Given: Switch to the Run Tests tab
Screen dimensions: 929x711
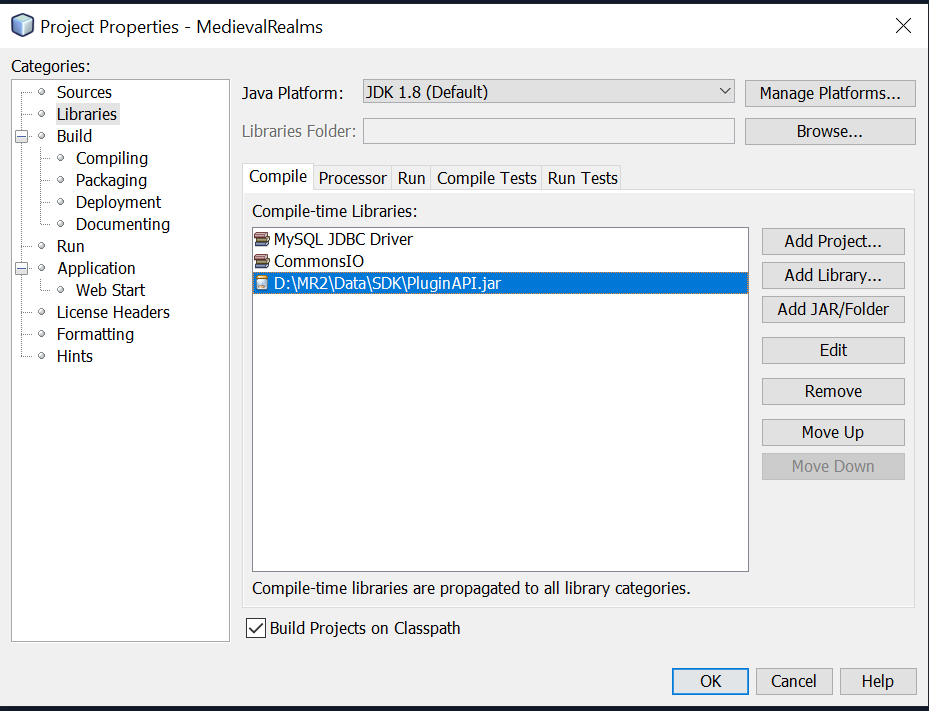Looking at the screenshot, I should click(x=582, y=178).
